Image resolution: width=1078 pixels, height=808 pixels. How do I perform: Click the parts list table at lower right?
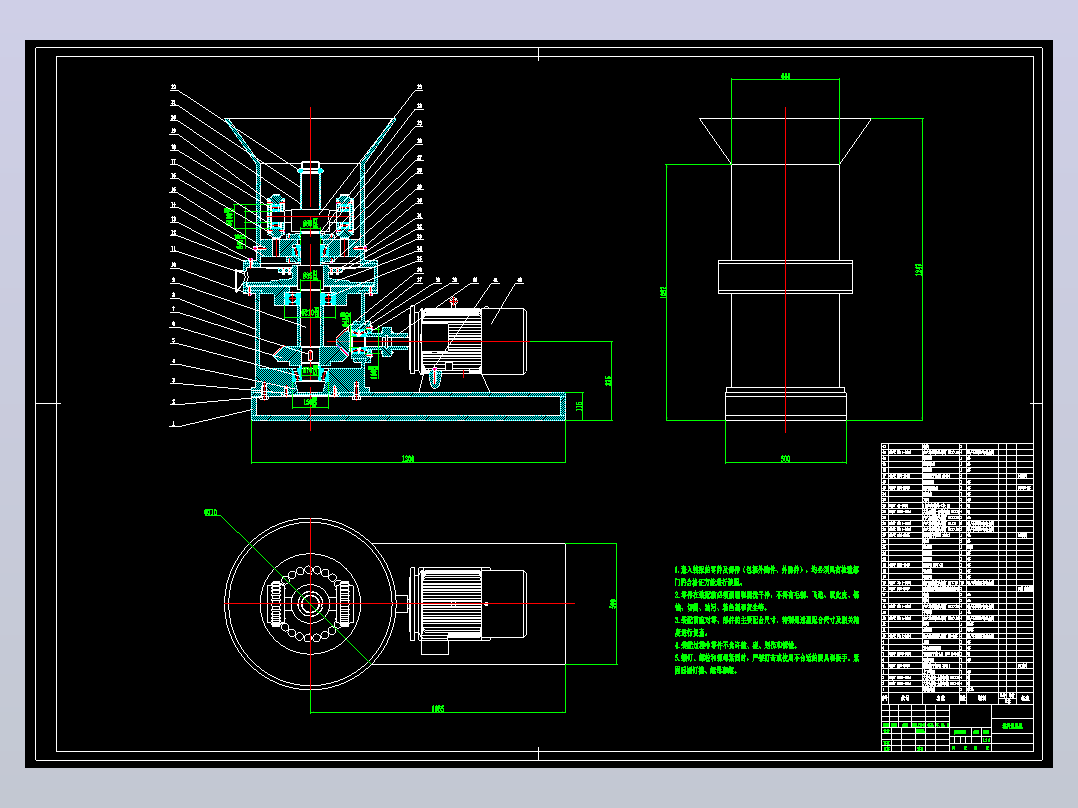[x=957, y=573]
